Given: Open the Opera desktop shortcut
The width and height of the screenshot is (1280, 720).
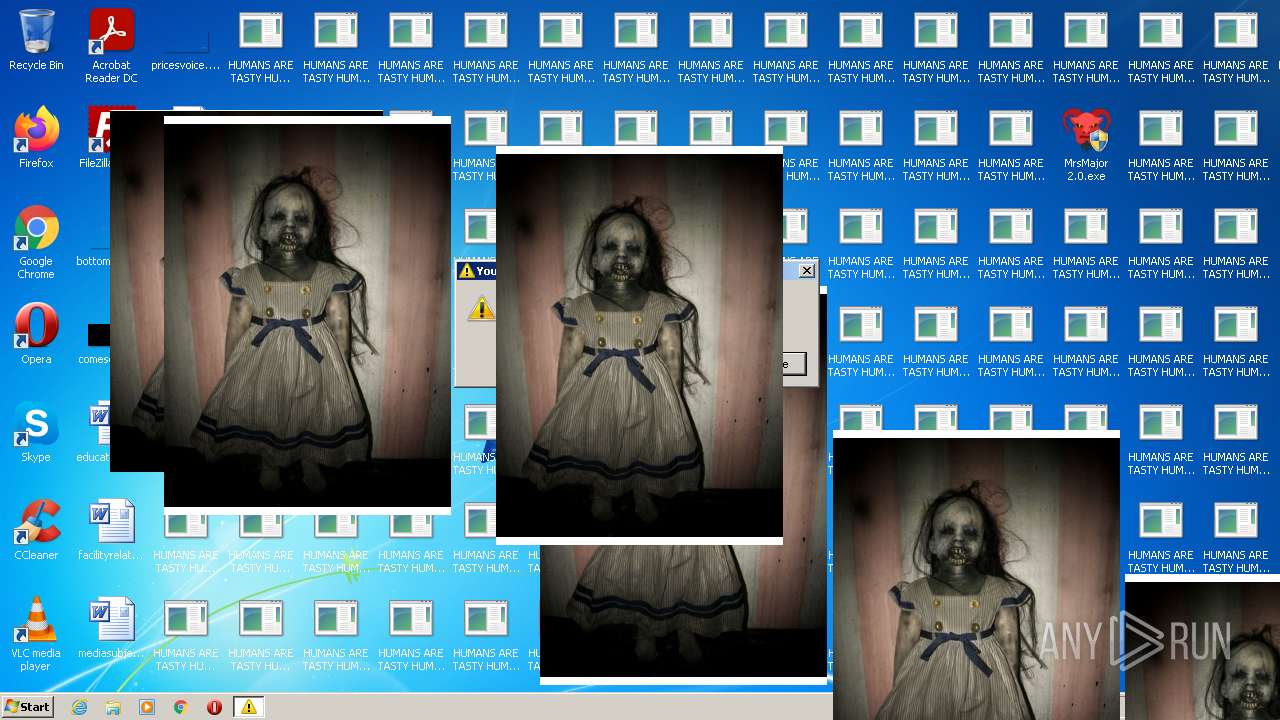Looking at the screenshot, I should click(x=36, y=334).
